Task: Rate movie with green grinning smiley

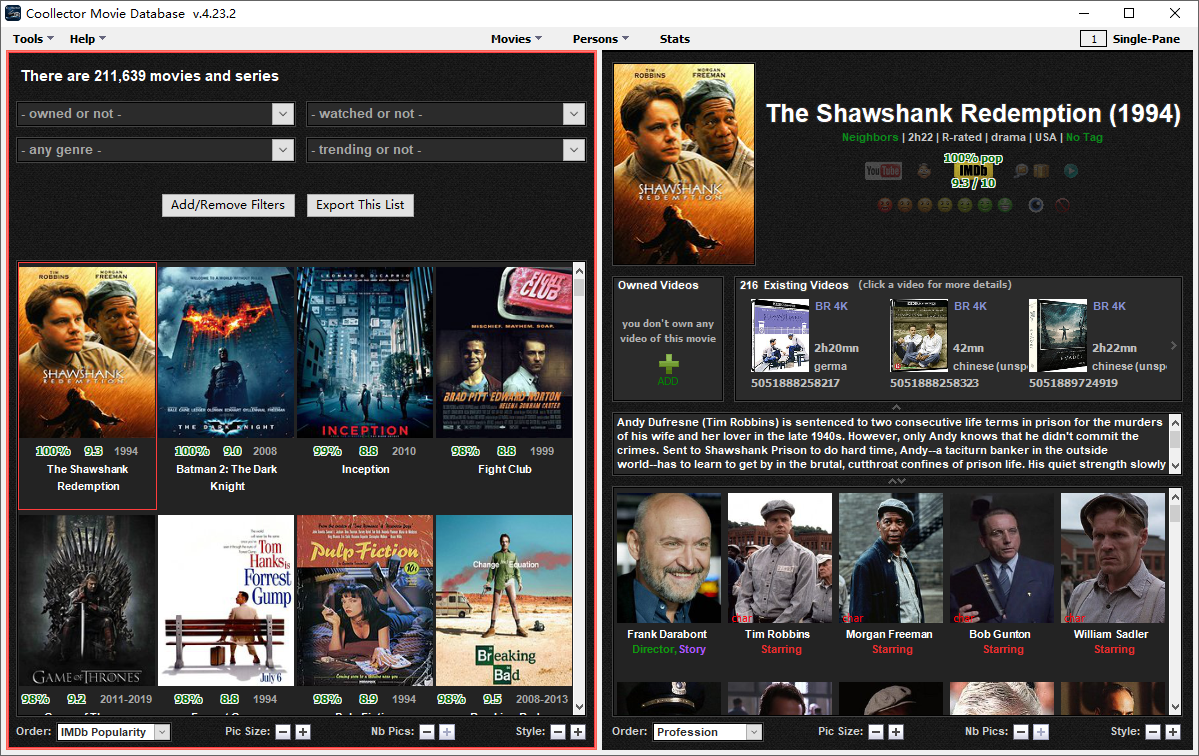Action: coord(1005,205)
